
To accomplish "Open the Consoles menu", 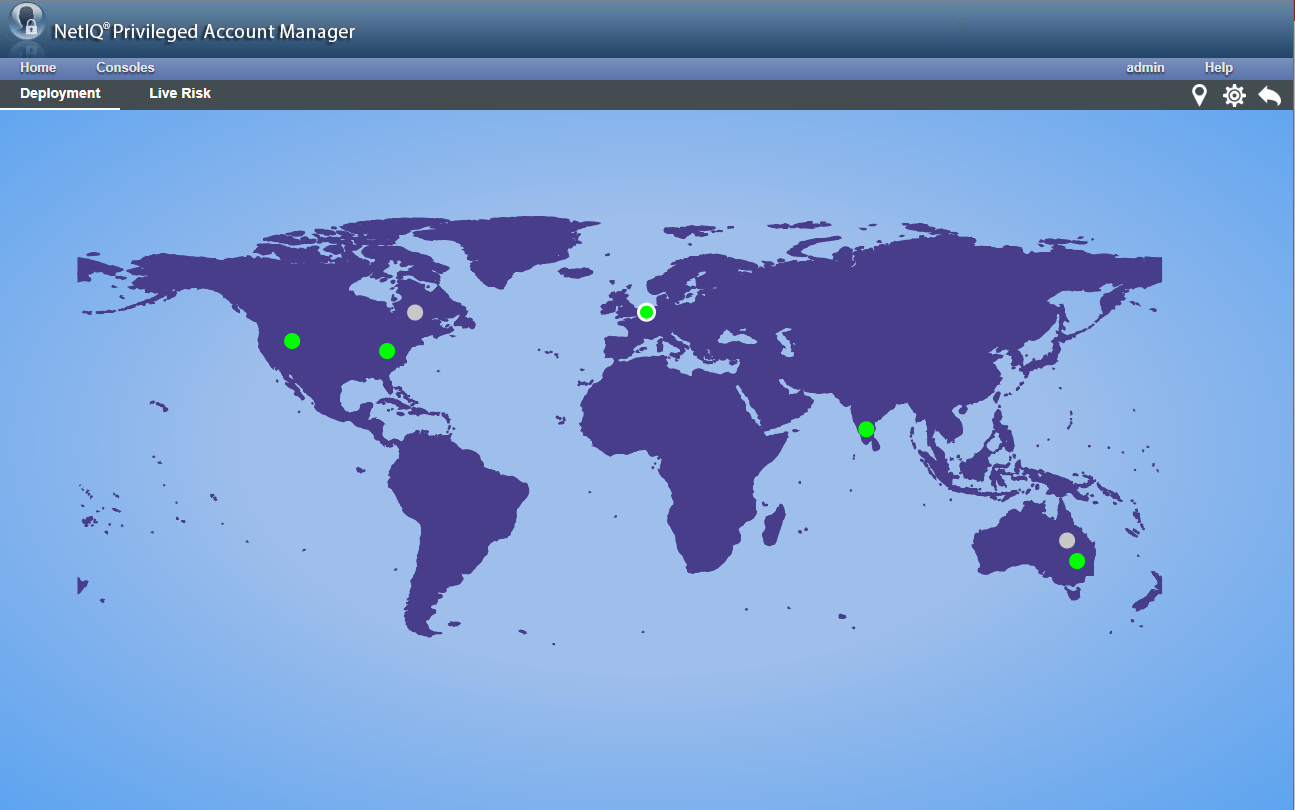I will [x=125, y=68].
